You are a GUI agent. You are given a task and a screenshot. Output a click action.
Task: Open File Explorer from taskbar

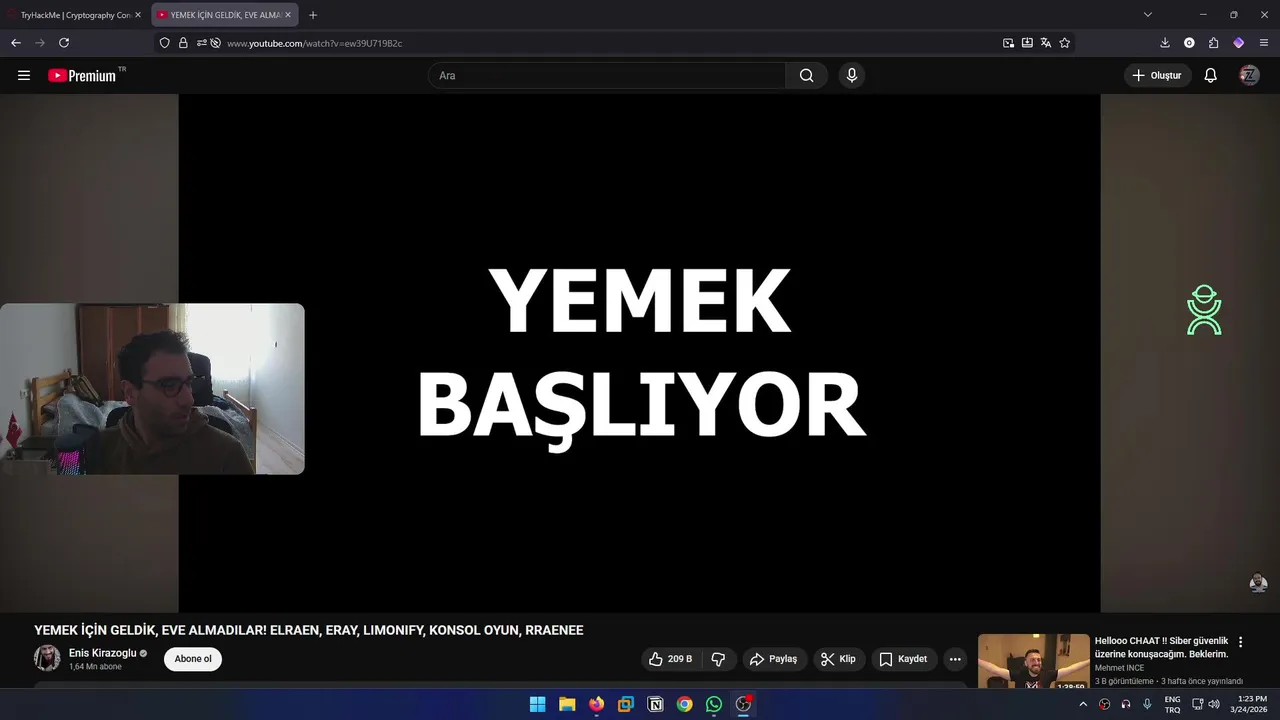[567, 704]
